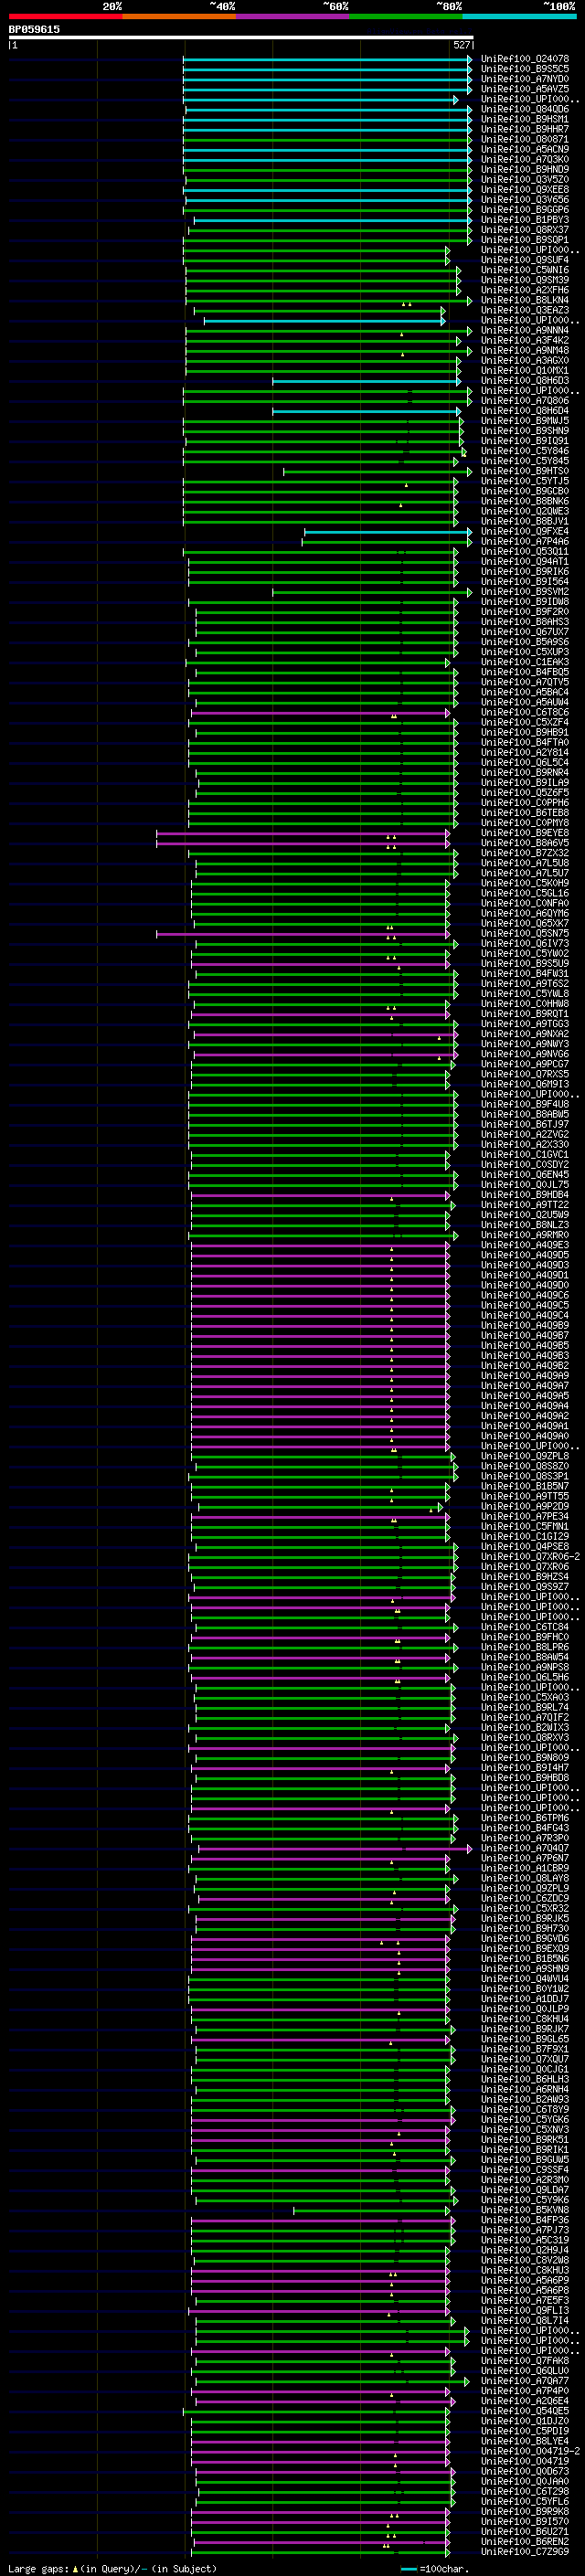The width and height of the screenshot is (585, 2576).
Task: Click the UniRef100_Q5SN75 label
Action: [x=525, y=933]
